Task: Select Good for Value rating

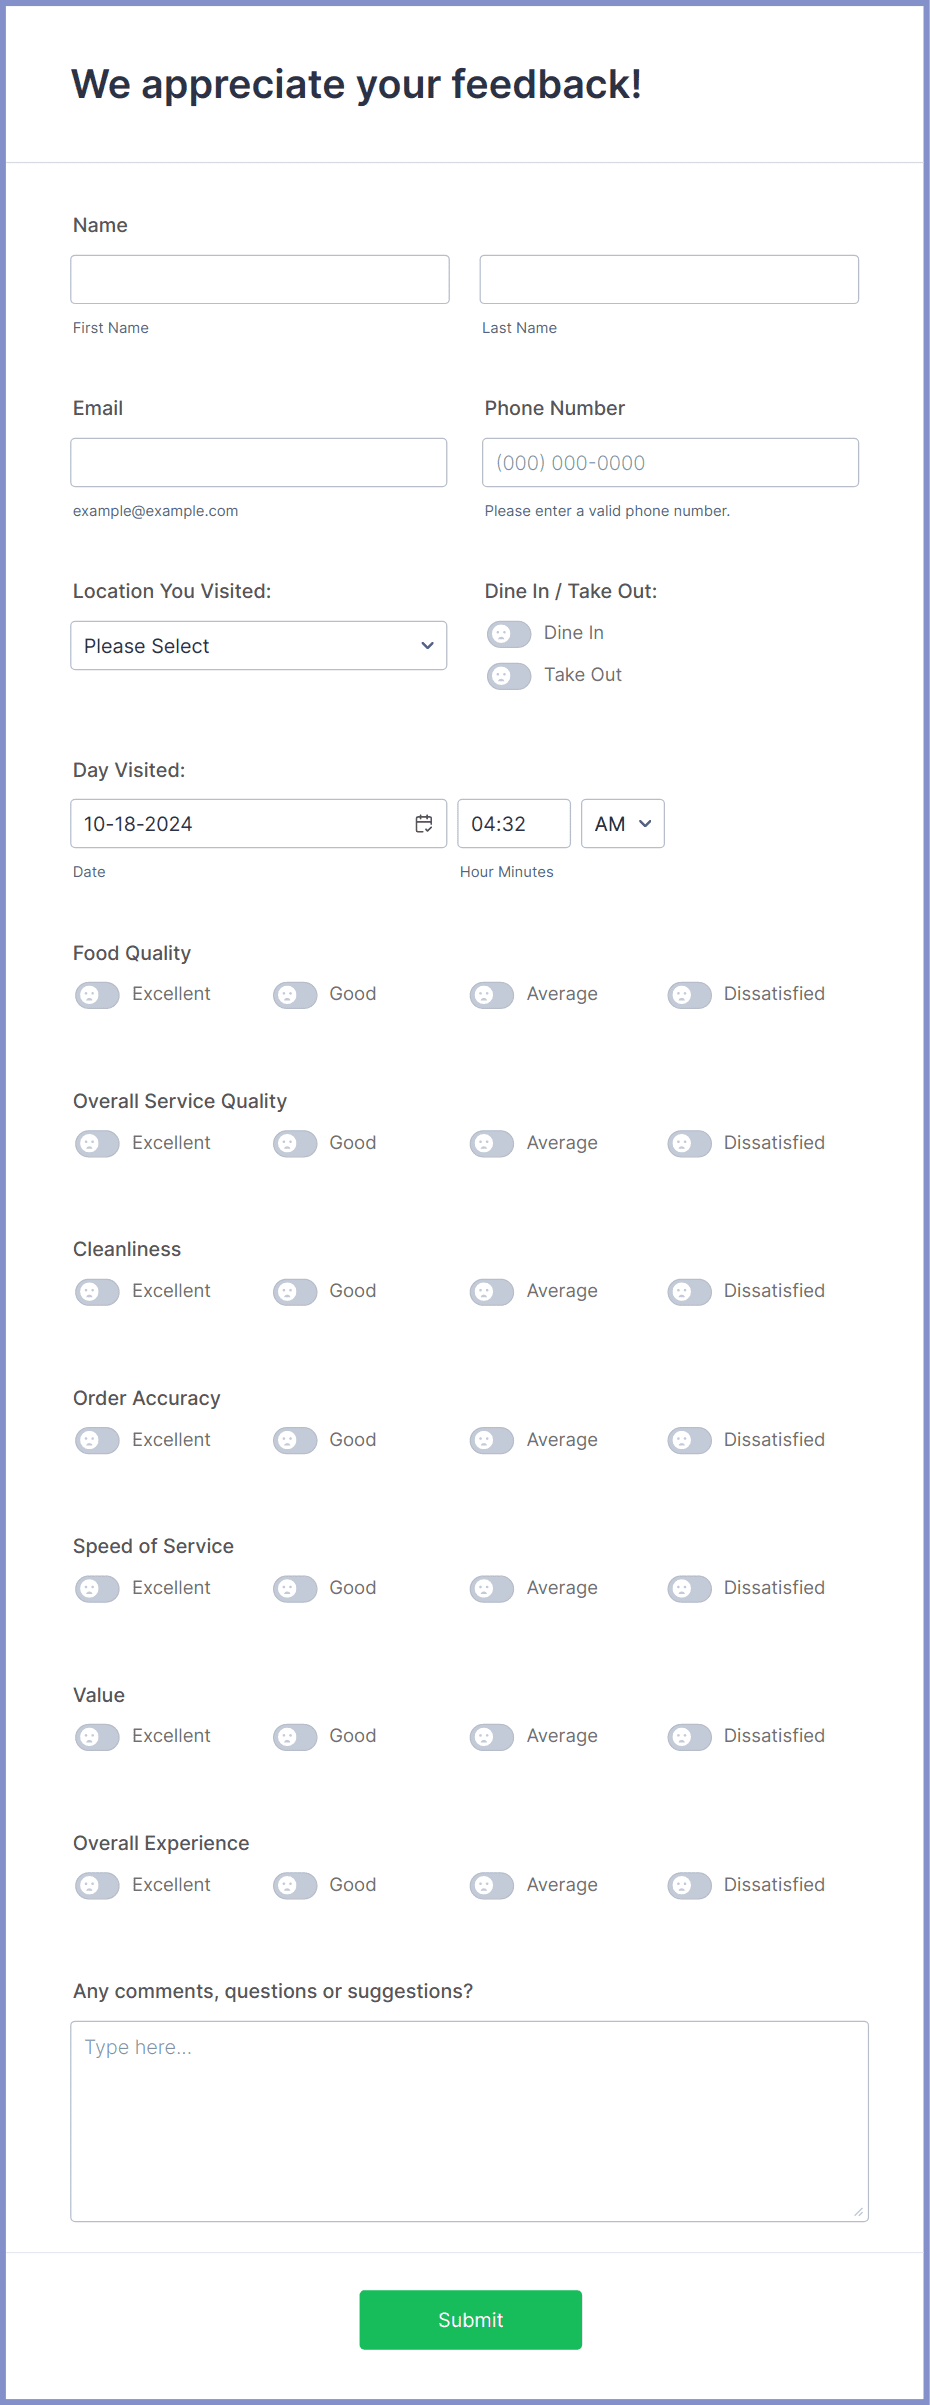Action: pos(295,1737)
